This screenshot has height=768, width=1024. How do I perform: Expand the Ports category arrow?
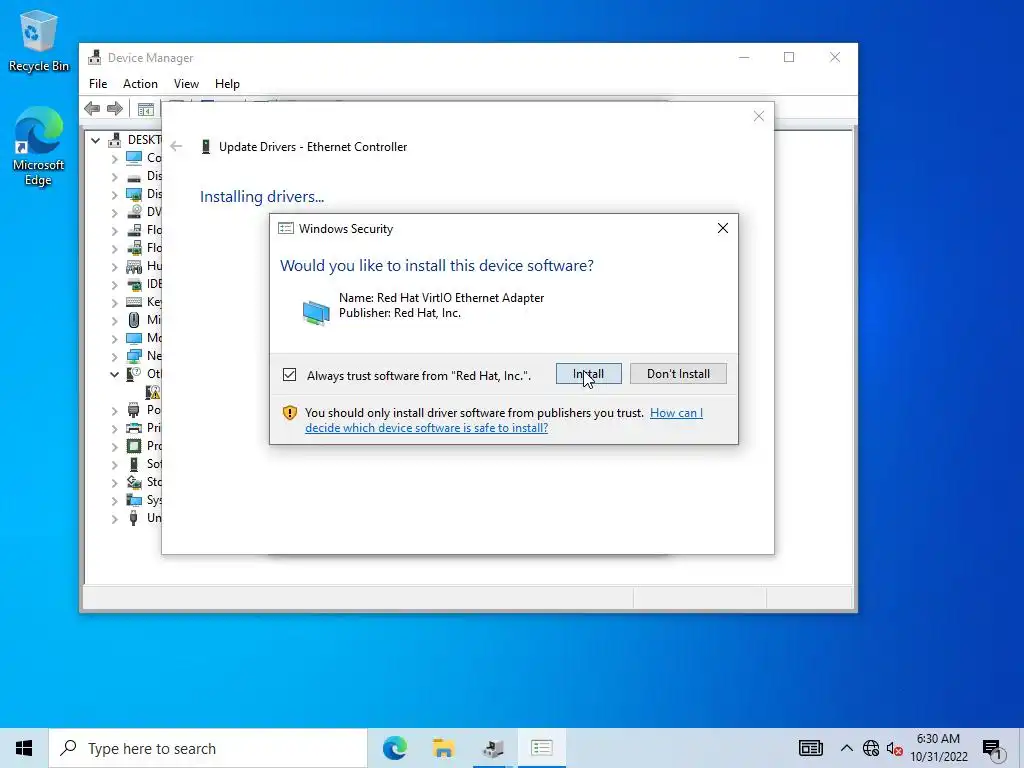tap(114, 411)
